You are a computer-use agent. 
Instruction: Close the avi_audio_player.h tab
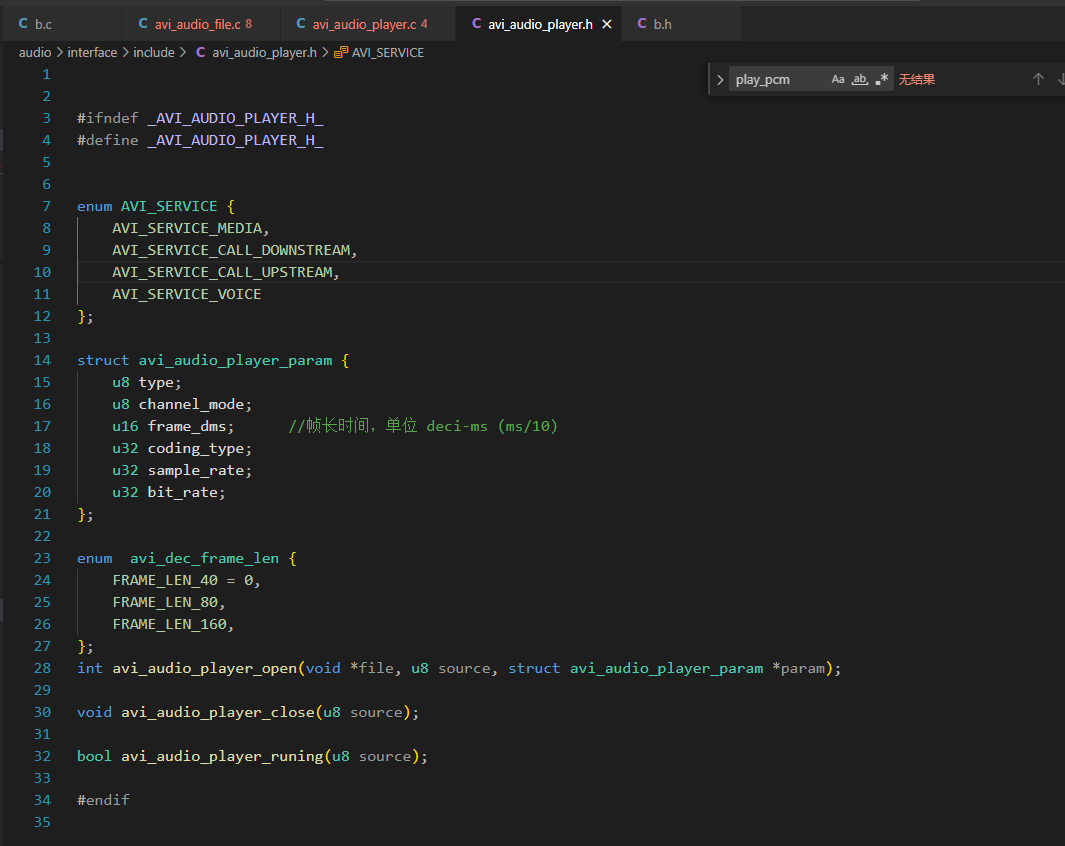(607, 24)
